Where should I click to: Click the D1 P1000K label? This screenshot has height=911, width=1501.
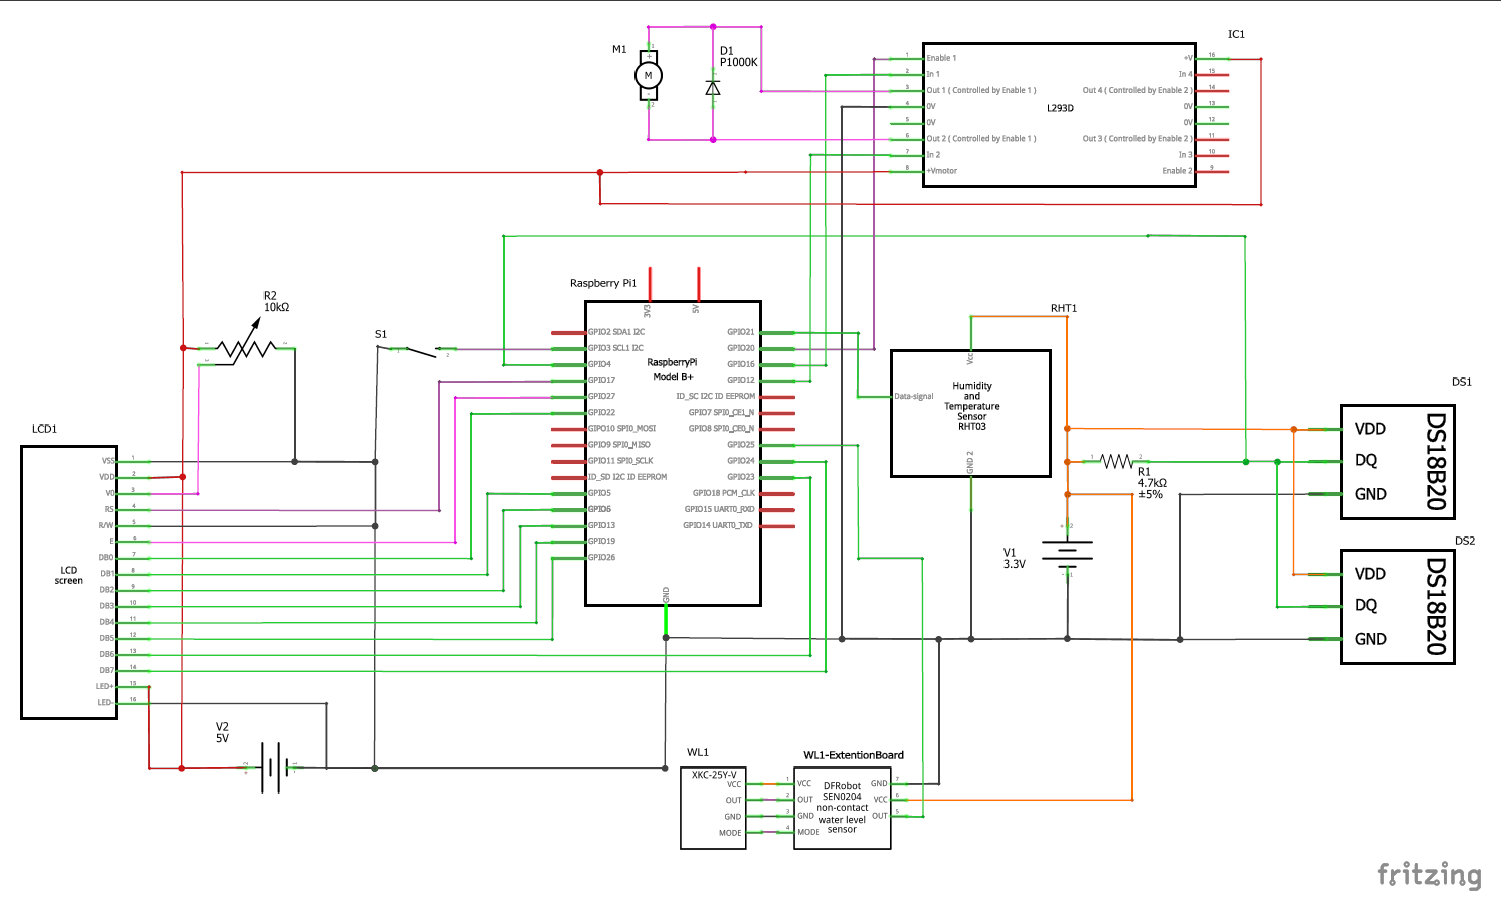738,56
